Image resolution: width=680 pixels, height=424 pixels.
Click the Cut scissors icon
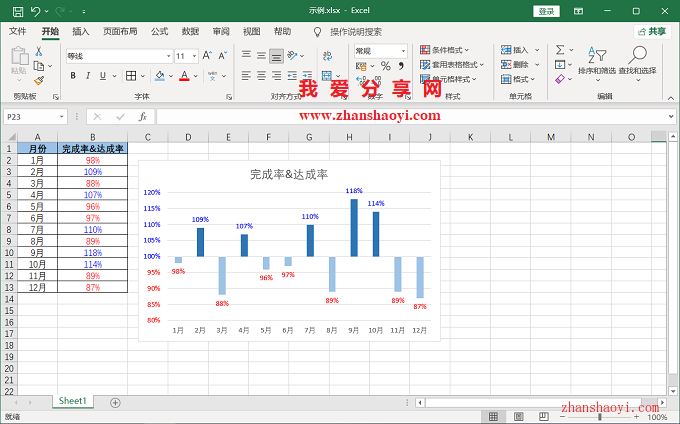pos(39,51)
